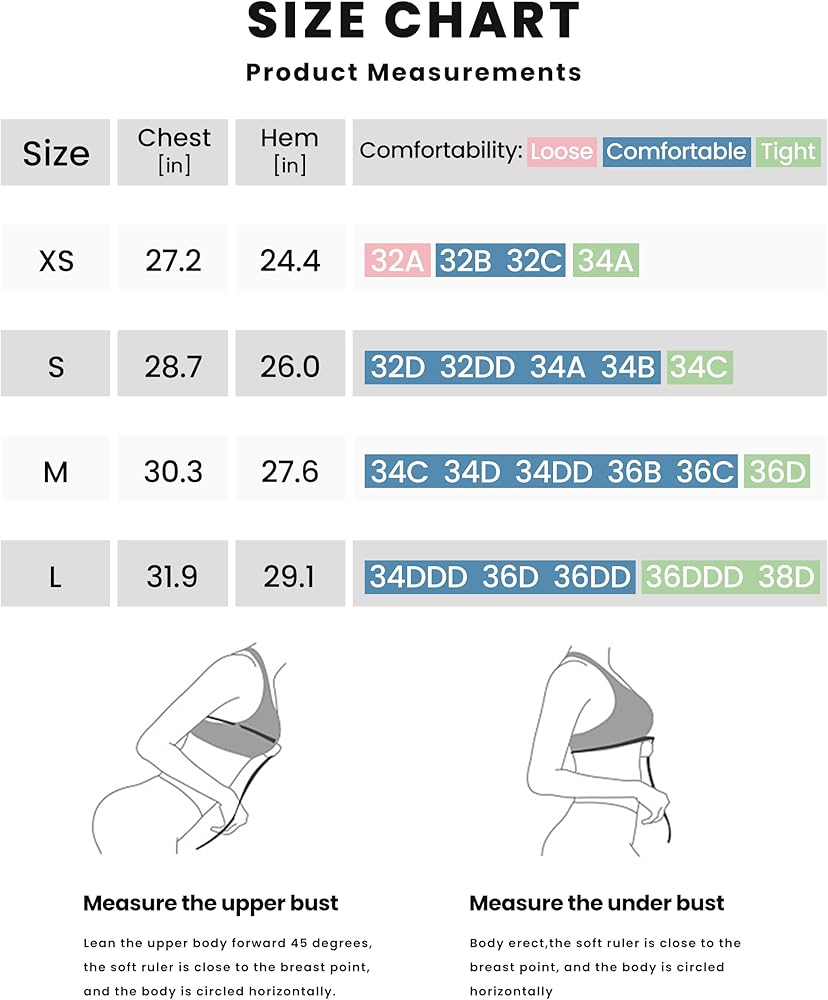828x1000 pixels.
Task: Select the XS size cell
Action: point(56,261)
